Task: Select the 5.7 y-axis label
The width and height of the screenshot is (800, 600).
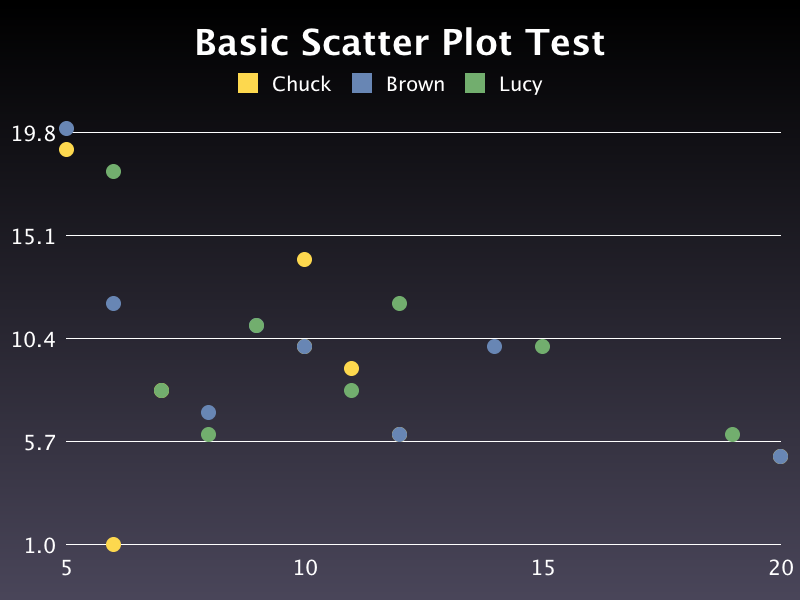Action: pyautogui.click(x=39, y=442)
